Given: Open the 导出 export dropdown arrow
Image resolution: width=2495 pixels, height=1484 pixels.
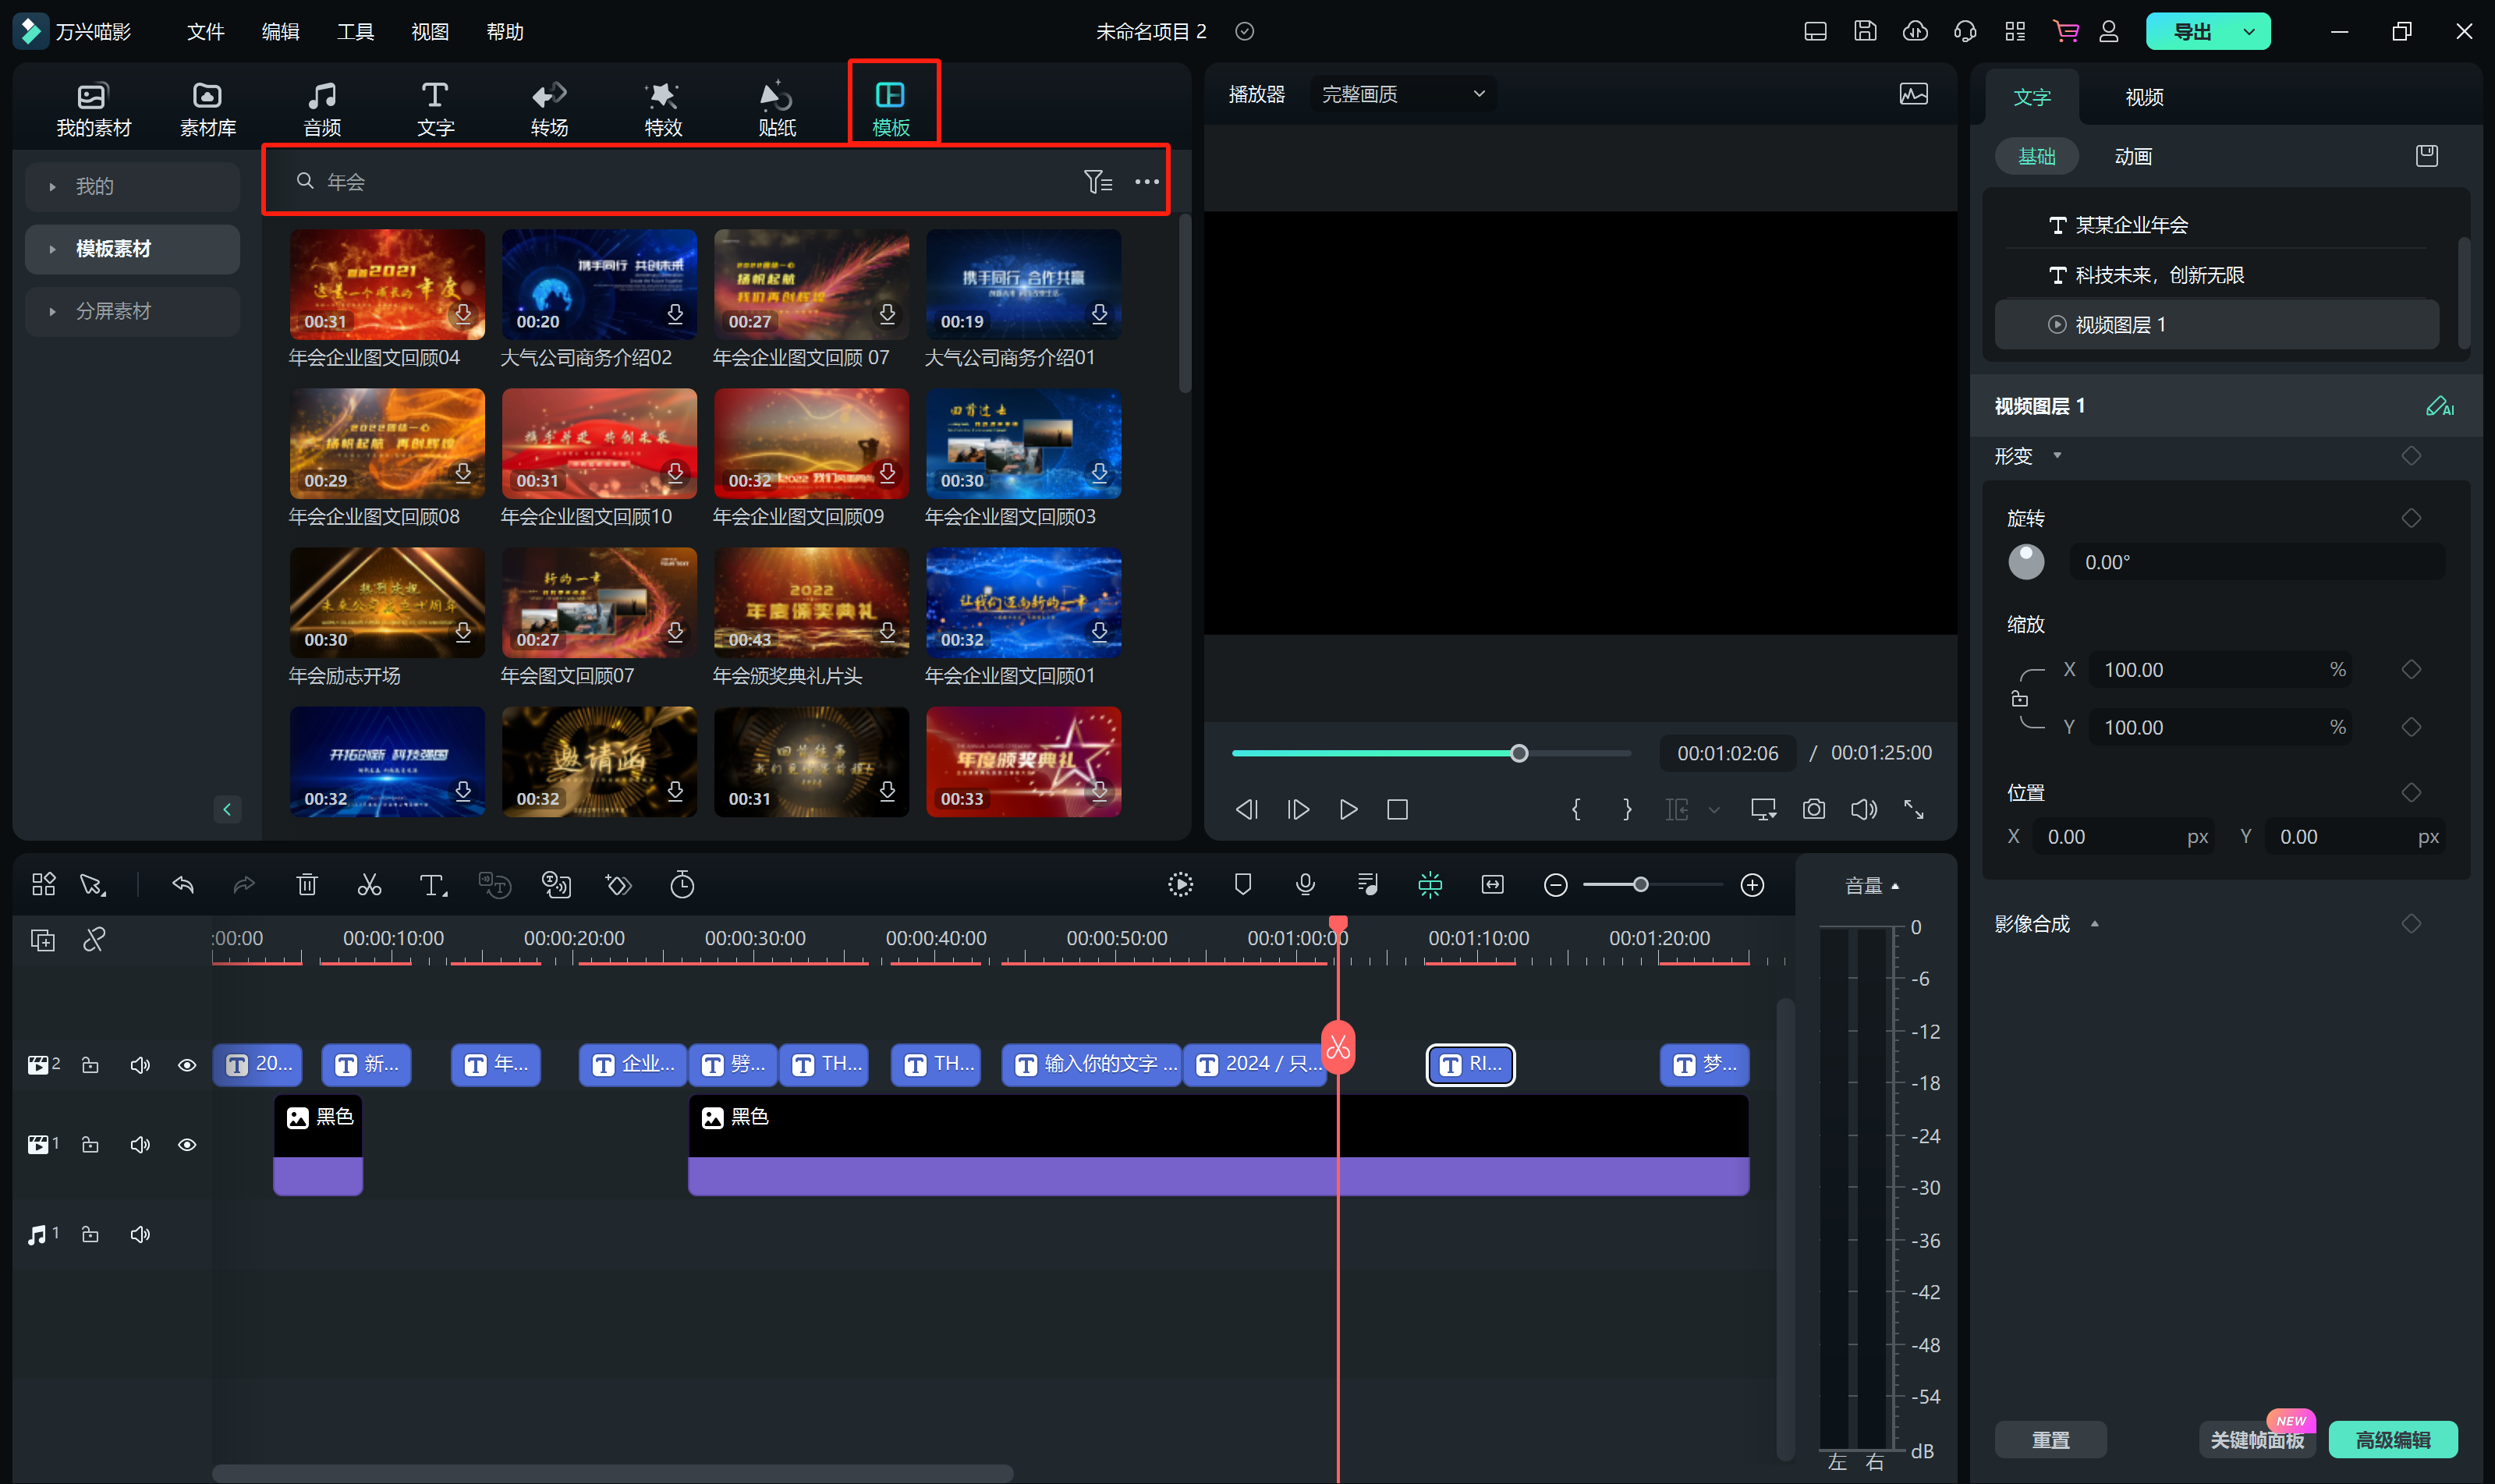Looking at the screenshot, I should (x=2249, y=31).
